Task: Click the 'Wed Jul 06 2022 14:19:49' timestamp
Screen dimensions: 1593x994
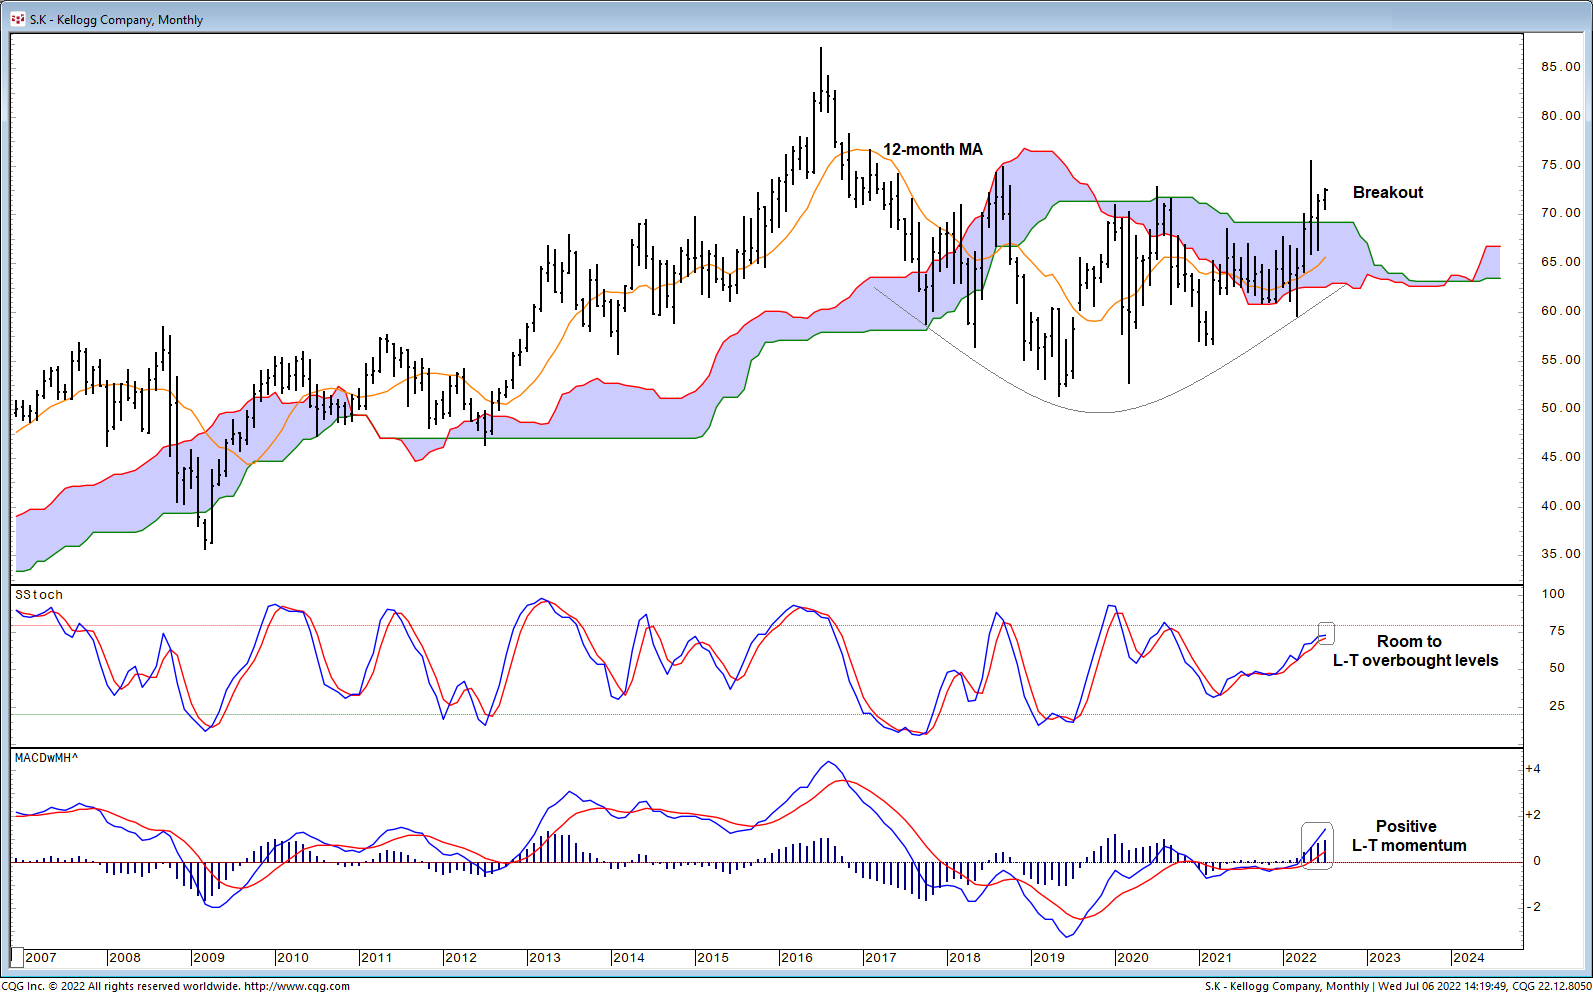Action: tap(1443, 986)
